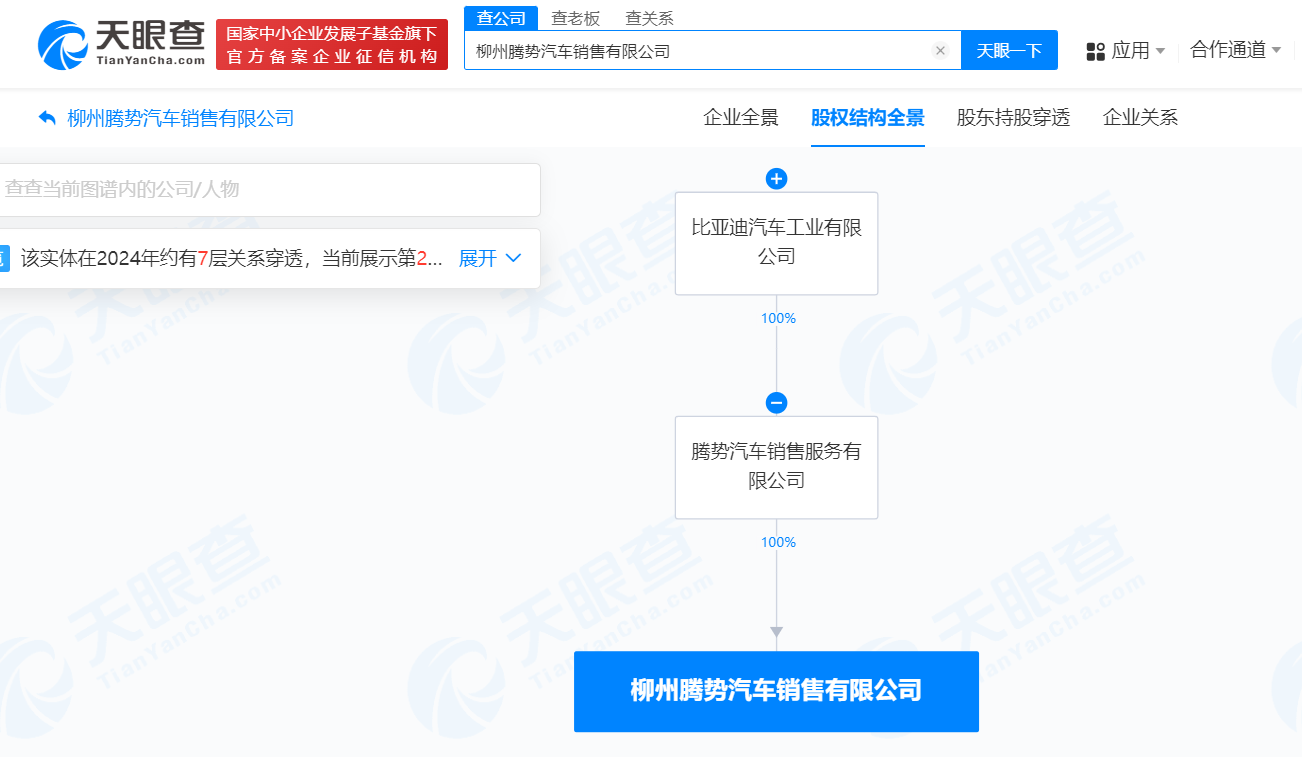Click the 100% equity label between nodes
The image size is (1302, 757).
(x=777, y=318)
